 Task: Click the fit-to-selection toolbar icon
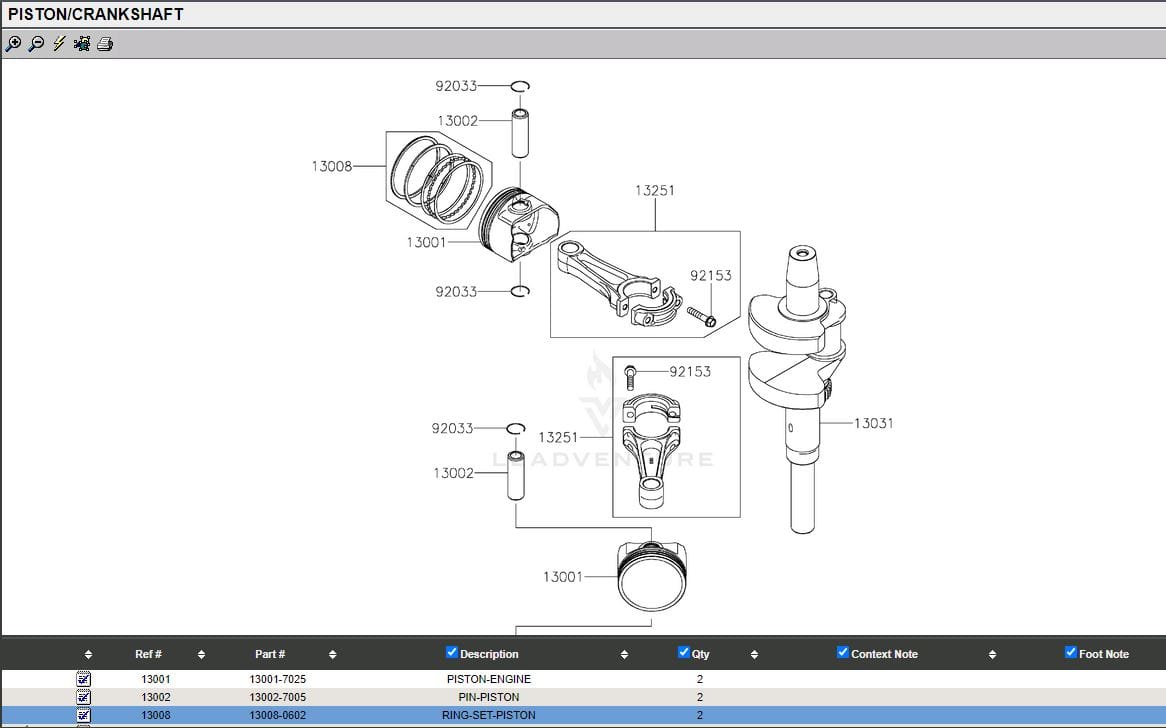(82, 43)
